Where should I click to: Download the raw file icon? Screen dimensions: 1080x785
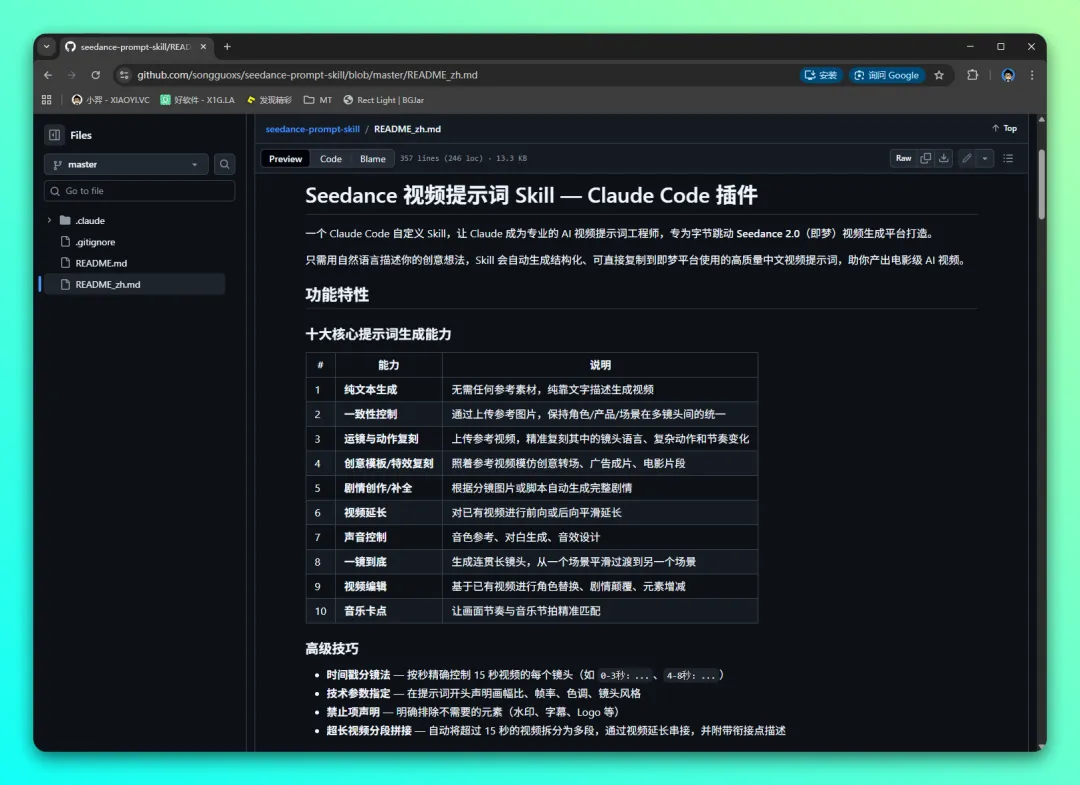944,158
